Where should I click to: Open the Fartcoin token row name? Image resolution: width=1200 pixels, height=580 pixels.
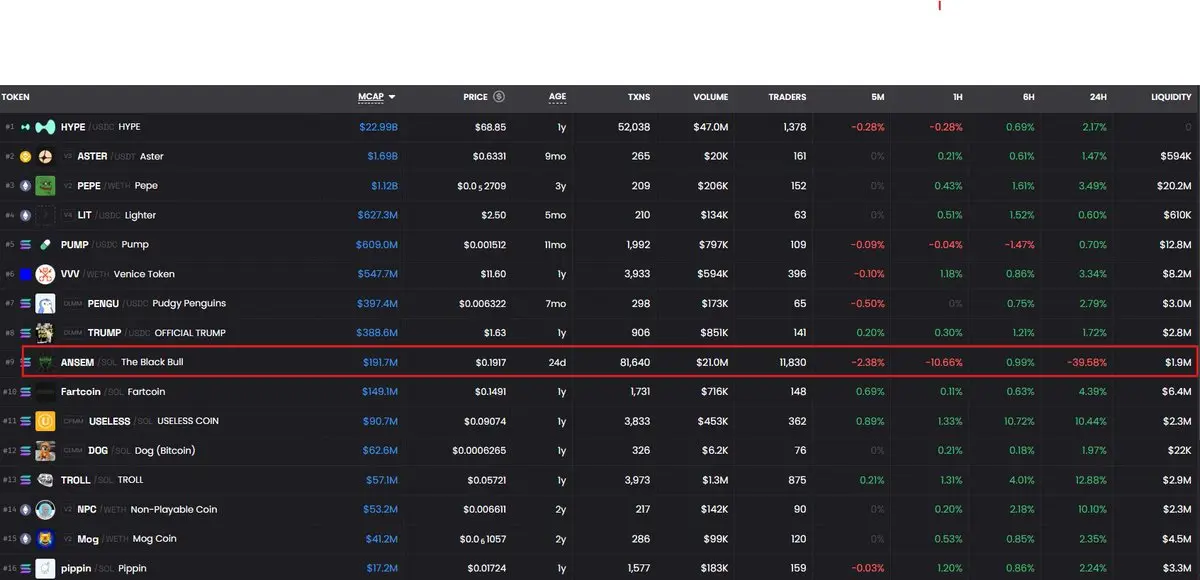point(81,392)
